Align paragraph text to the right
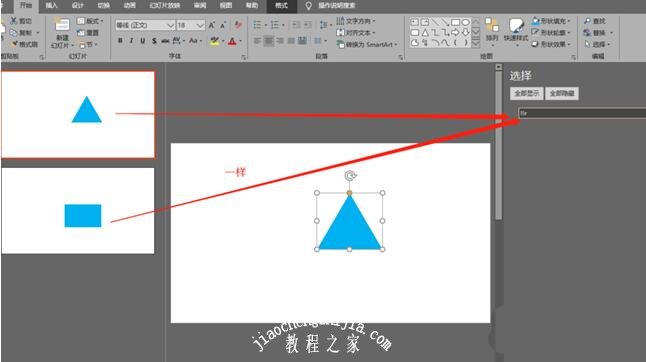The height and width of the screenshot is (362, 646). 280,40
